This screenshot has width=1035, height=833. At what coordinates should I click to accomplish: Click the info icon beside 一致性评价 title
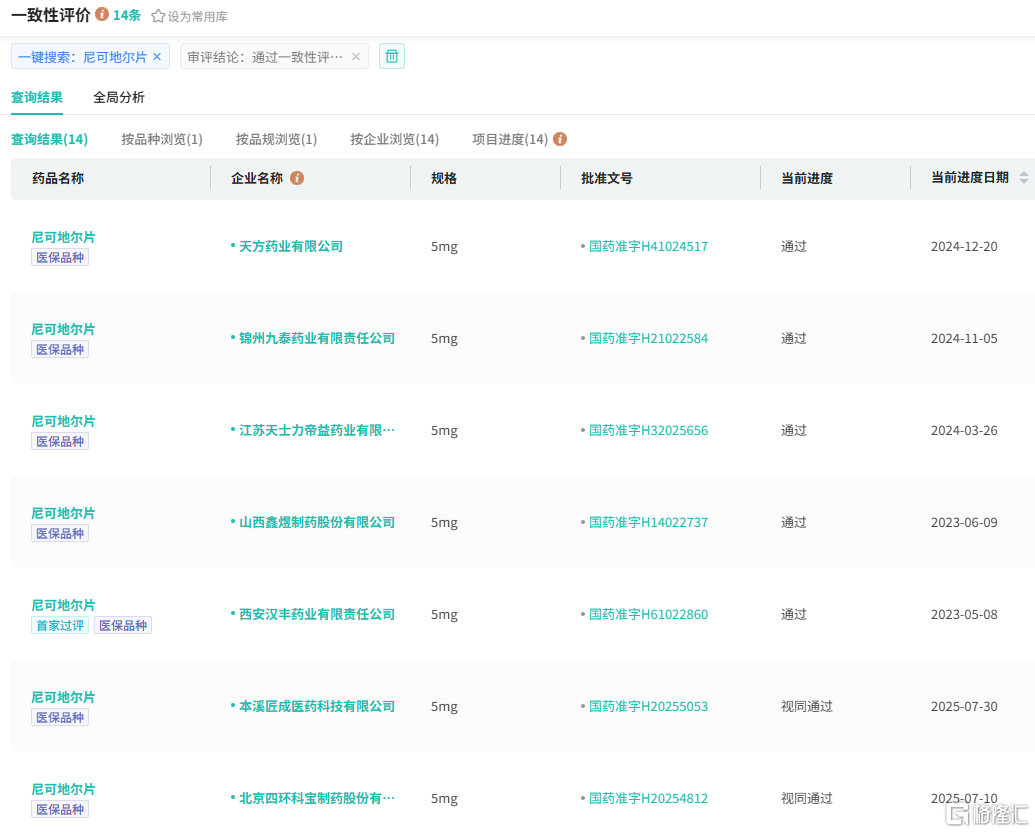pos(102,14)
